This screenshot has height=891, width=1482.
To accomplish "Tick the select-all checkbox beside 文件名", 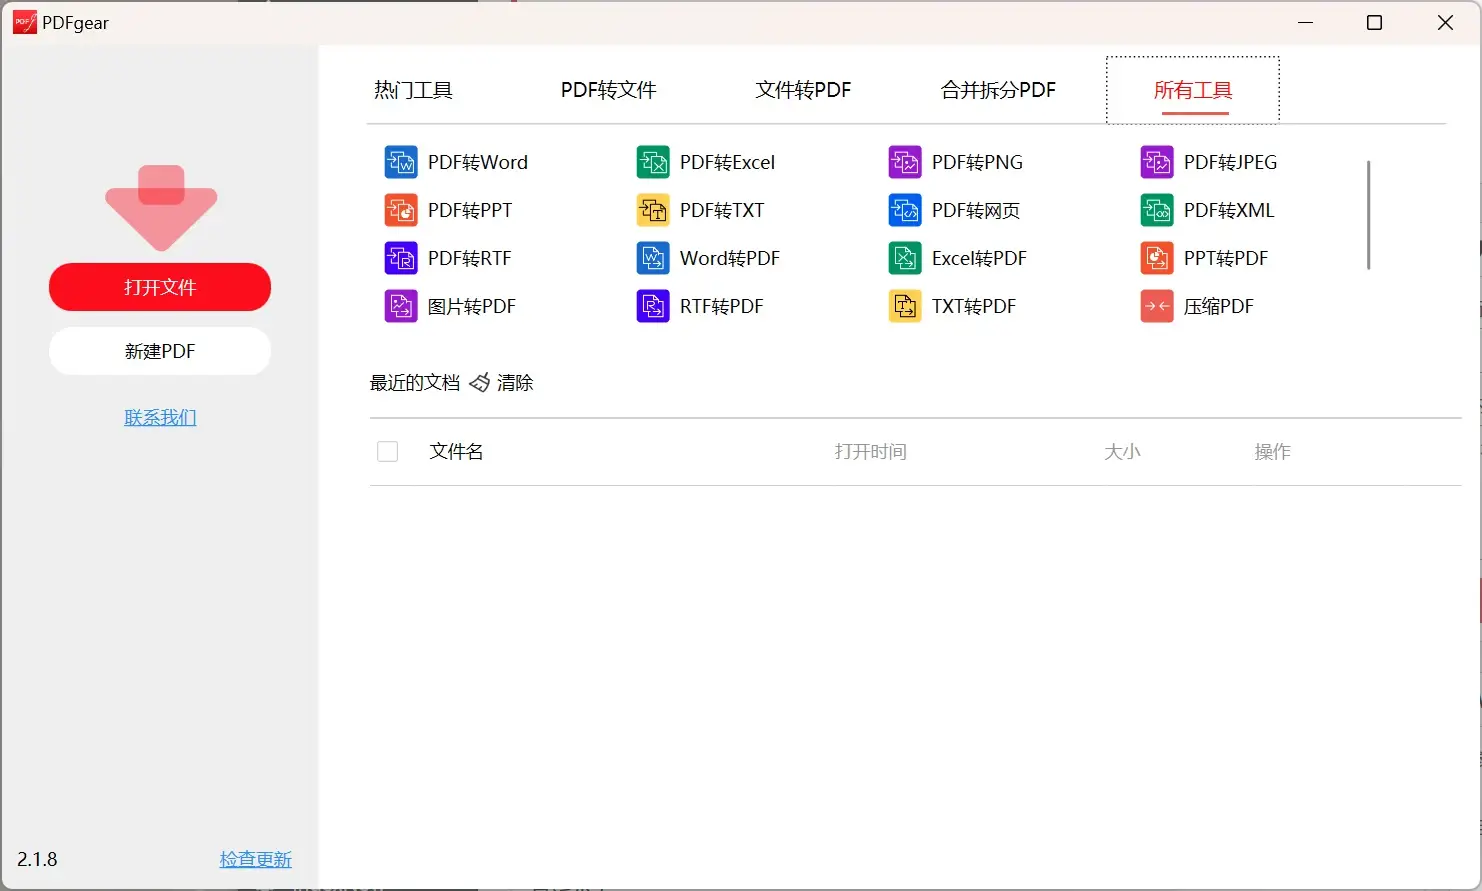I will [388, 452].
